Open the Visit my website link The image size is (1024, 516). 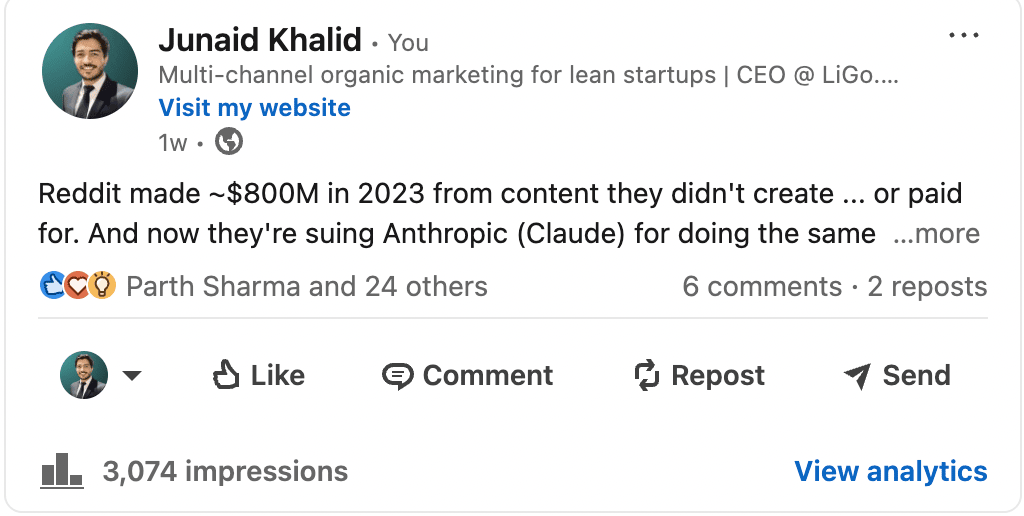[x=255, y=108]
